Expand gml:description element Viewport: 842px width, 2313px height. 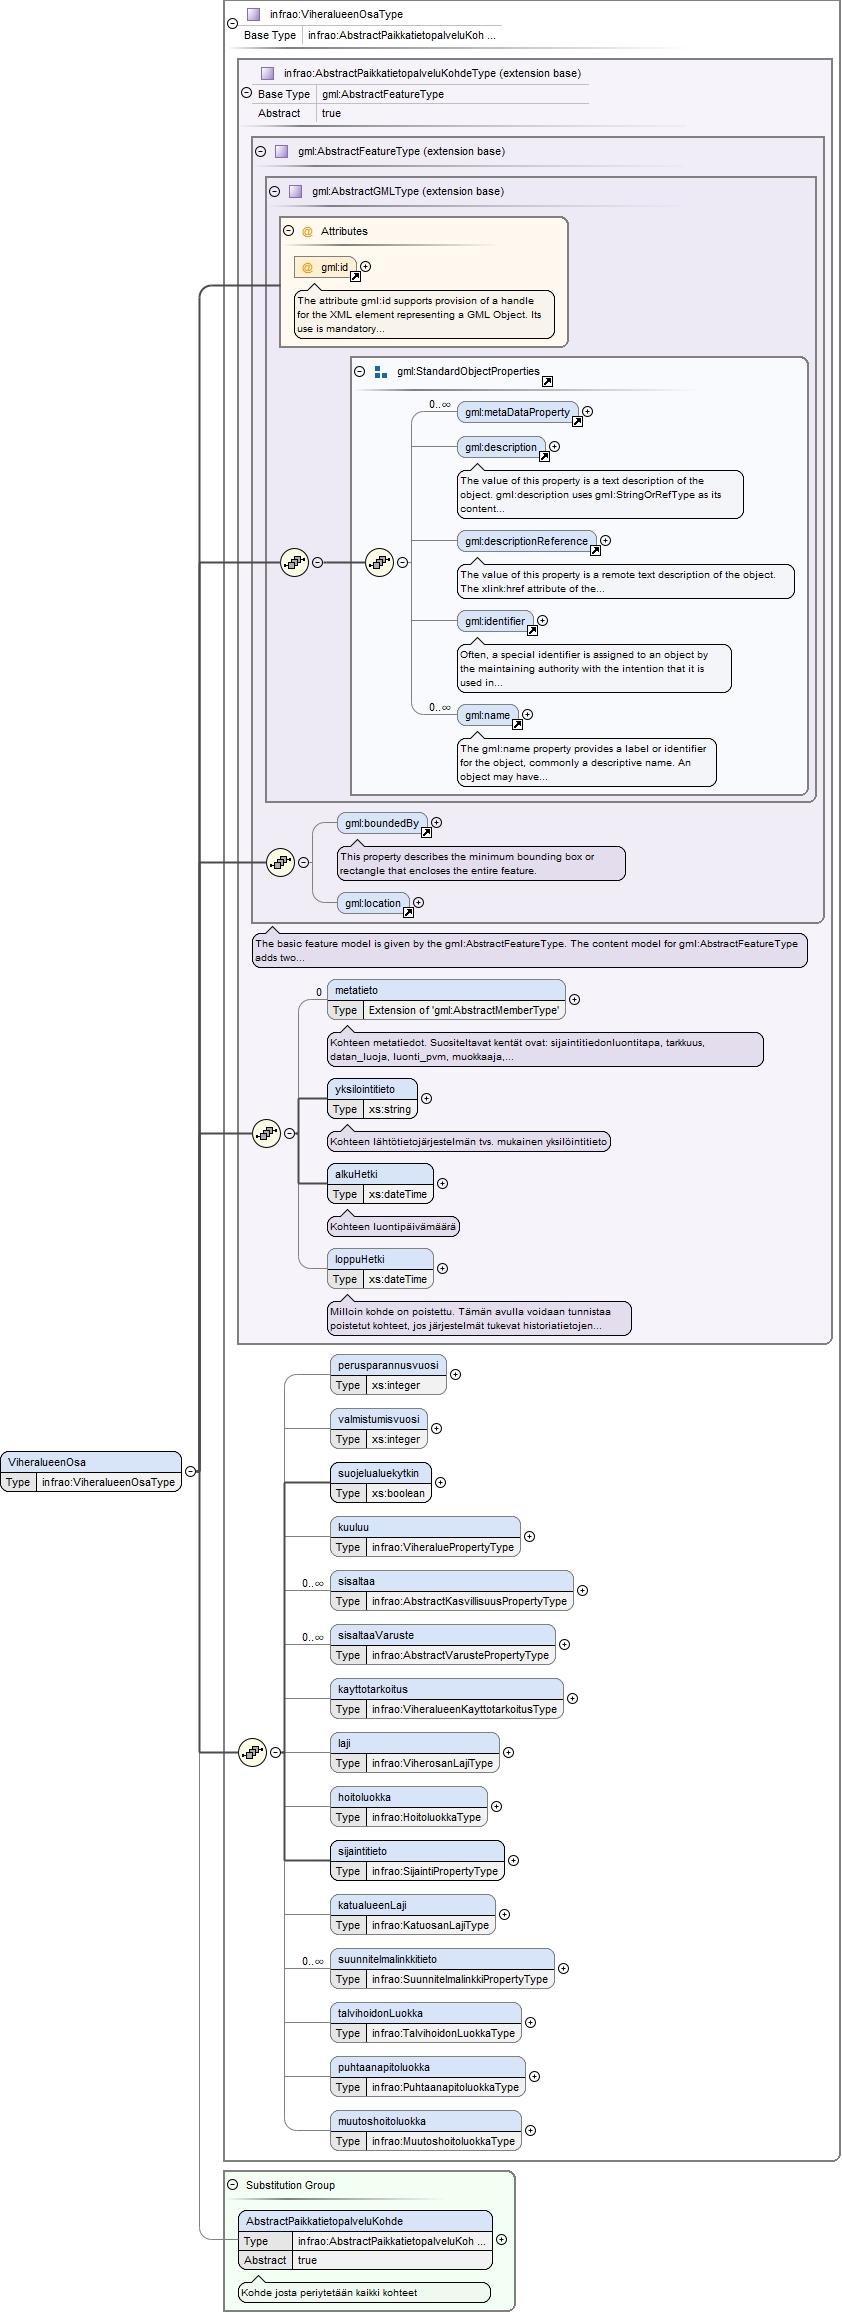pos(554,447)
